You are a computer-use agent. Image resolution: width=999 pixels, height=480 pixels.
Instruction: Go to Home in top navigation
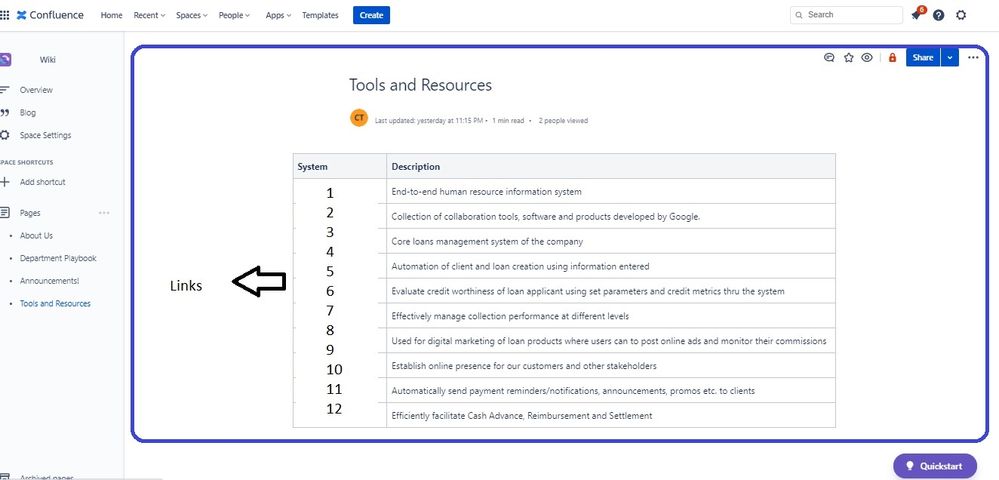click(111, 15)
